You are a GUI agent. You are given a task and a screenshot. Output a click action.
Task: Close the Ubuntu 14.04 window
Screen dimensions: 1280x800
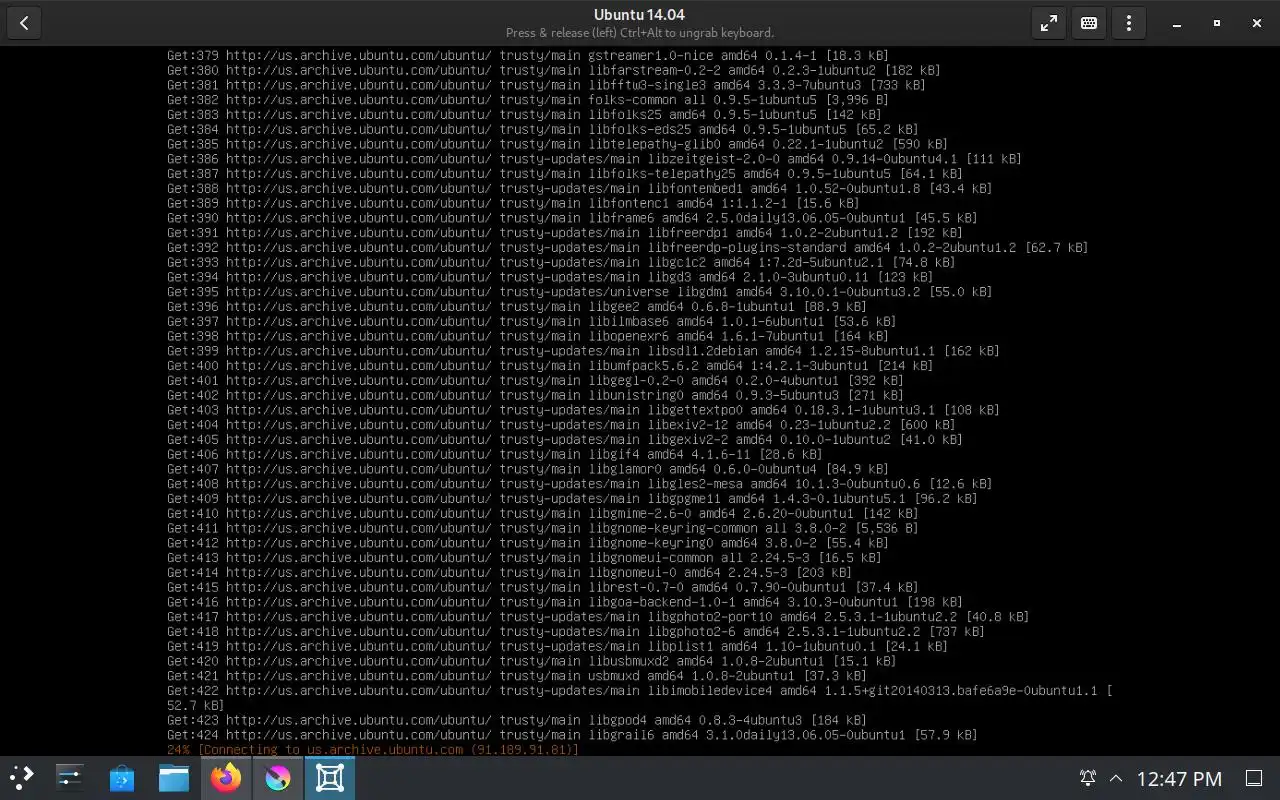point(1257,23)
